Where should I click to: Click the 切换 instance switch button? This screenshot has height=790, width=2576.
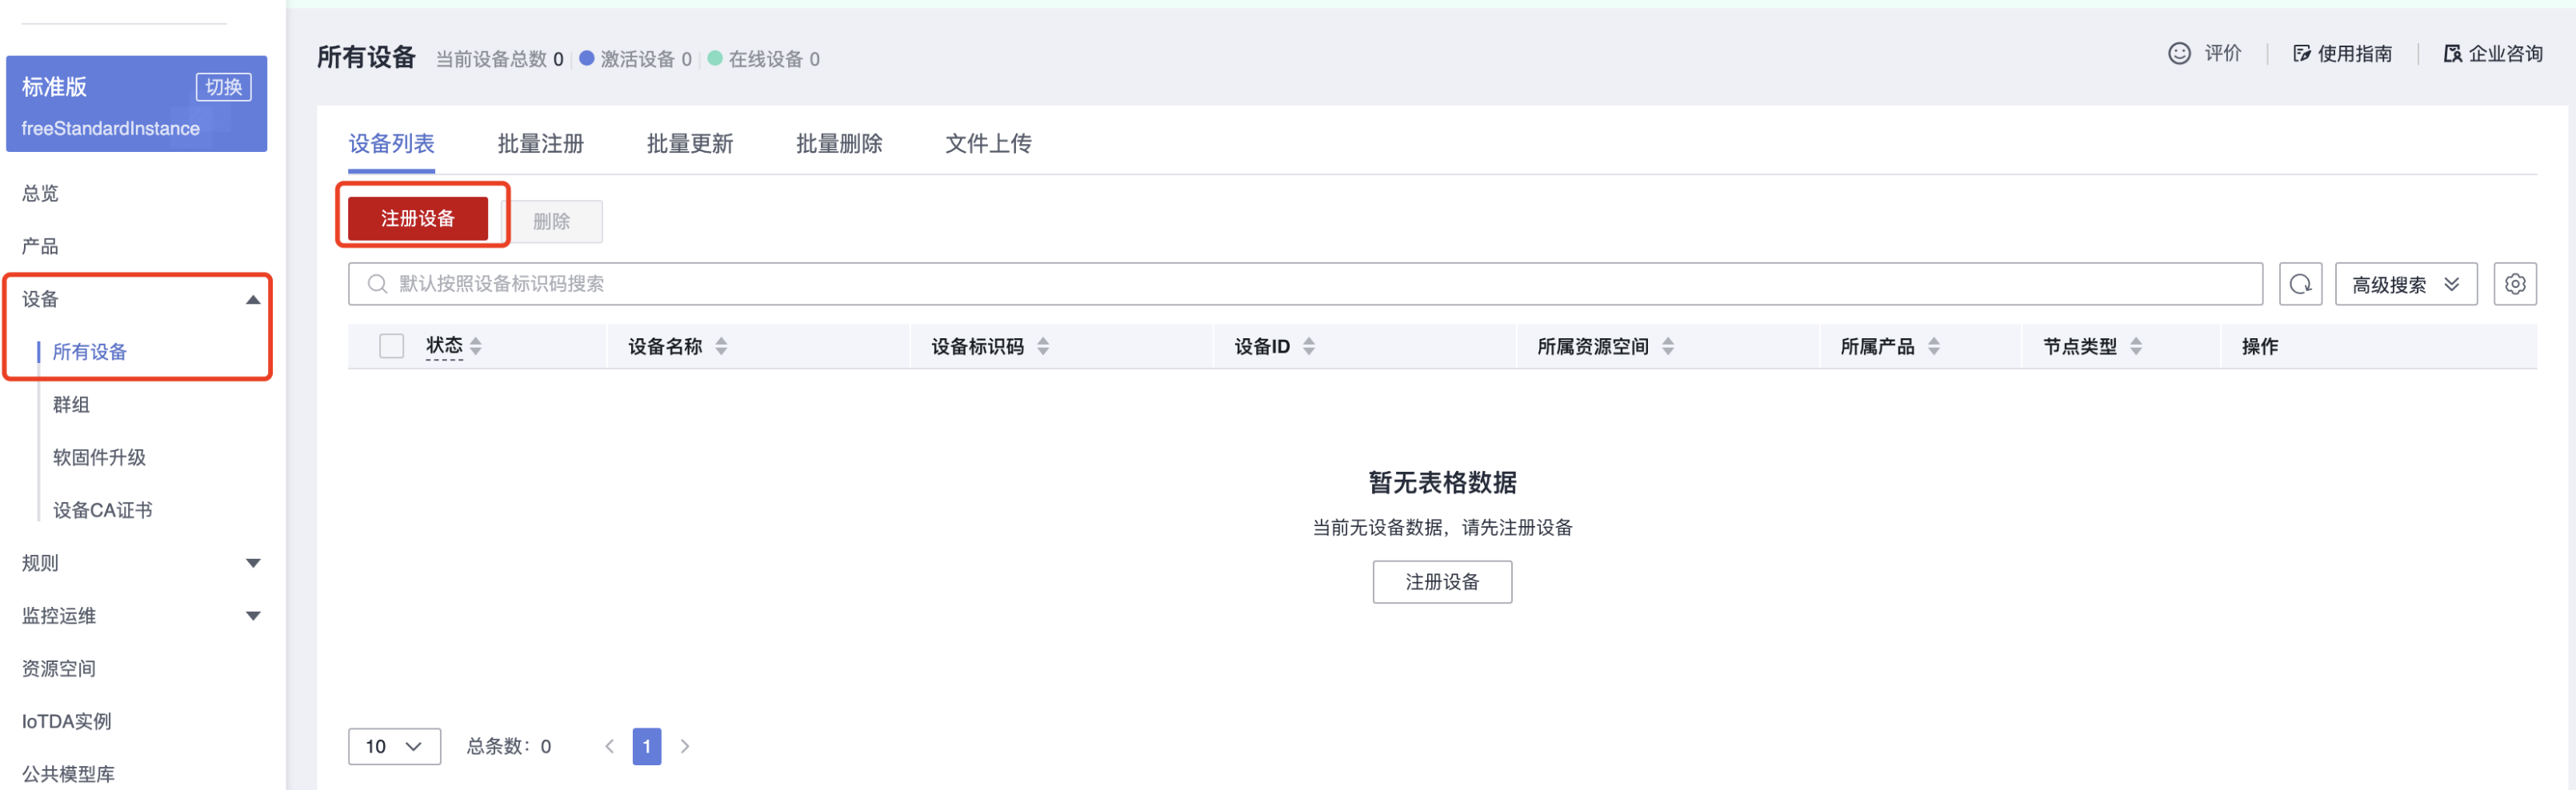(x=223, y=87)
